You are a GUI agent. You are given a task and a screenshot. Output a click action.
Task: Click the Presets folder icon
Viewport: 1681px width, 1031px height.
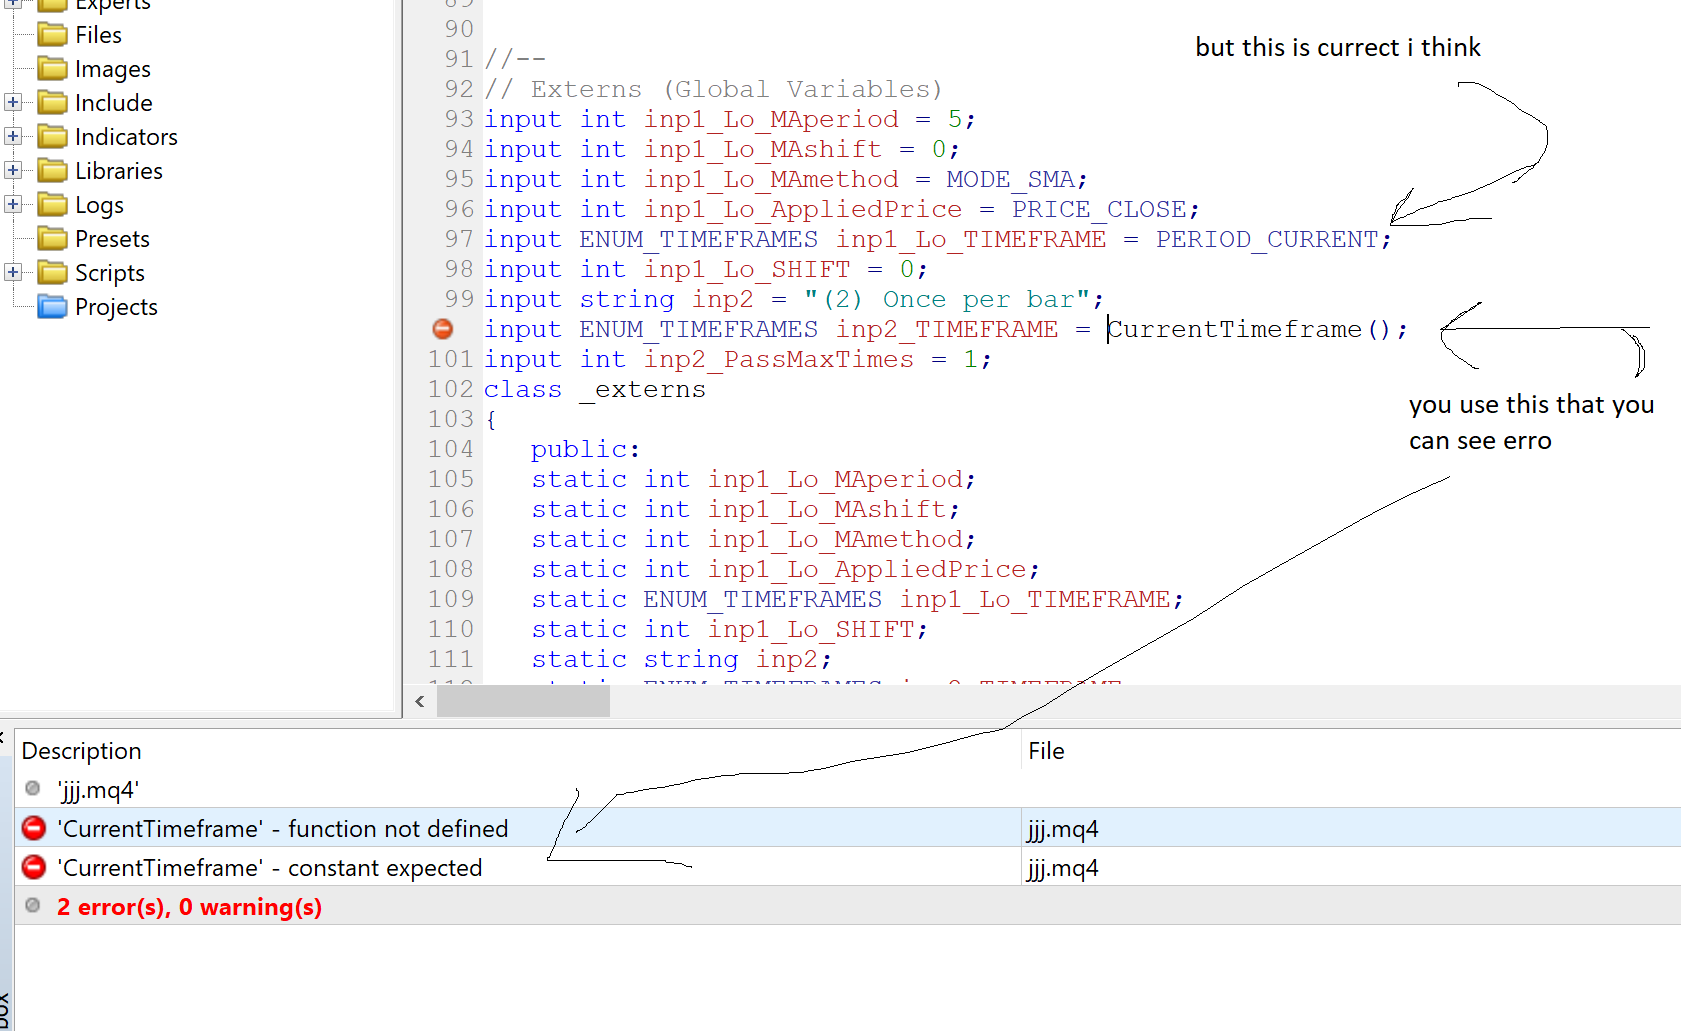pyautogui.click(x=52, y=239)
